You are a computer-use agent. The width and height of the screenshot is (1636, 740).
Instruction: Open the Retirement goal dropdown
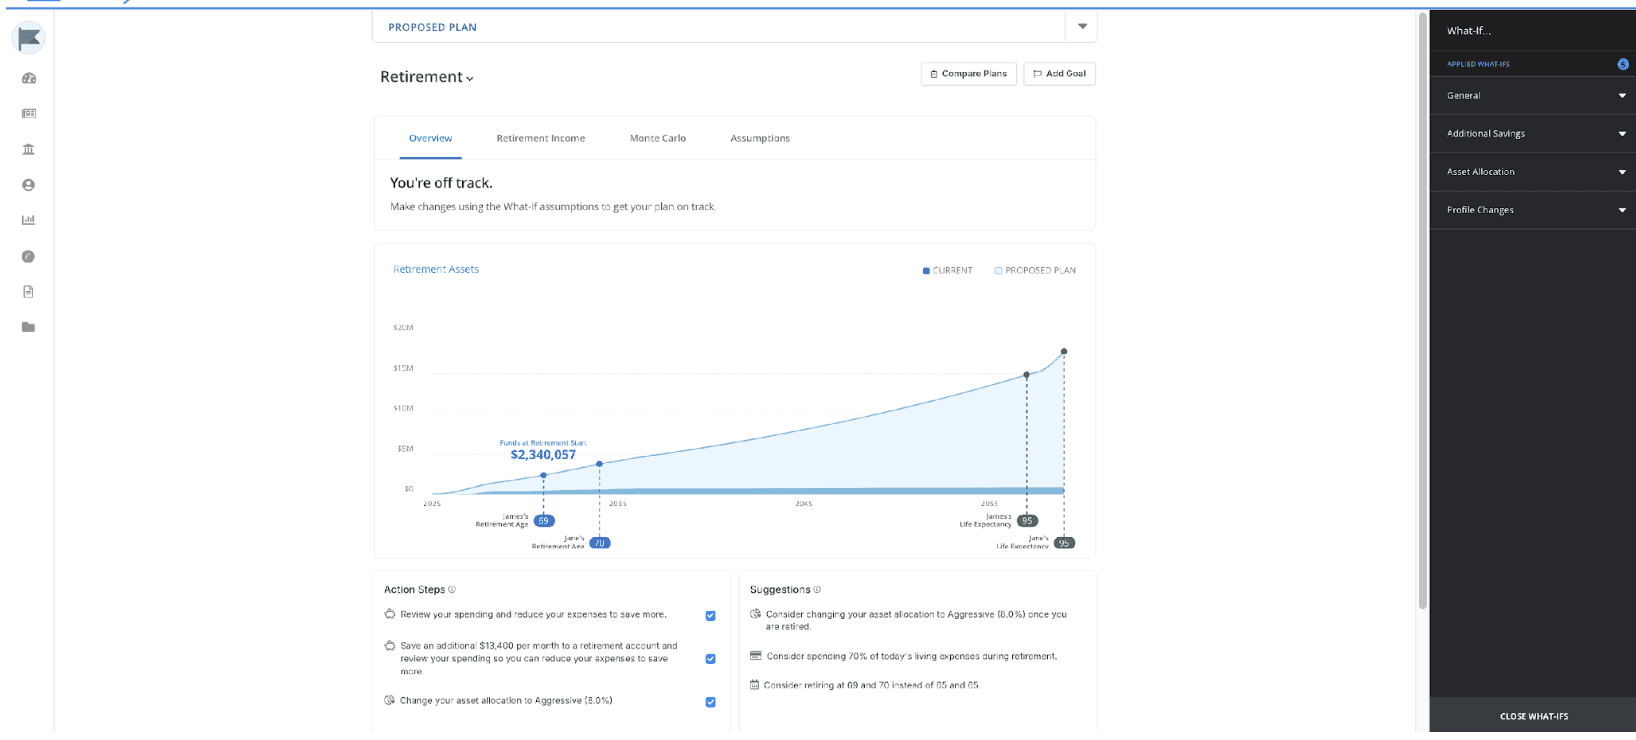[x=427, y=77]
